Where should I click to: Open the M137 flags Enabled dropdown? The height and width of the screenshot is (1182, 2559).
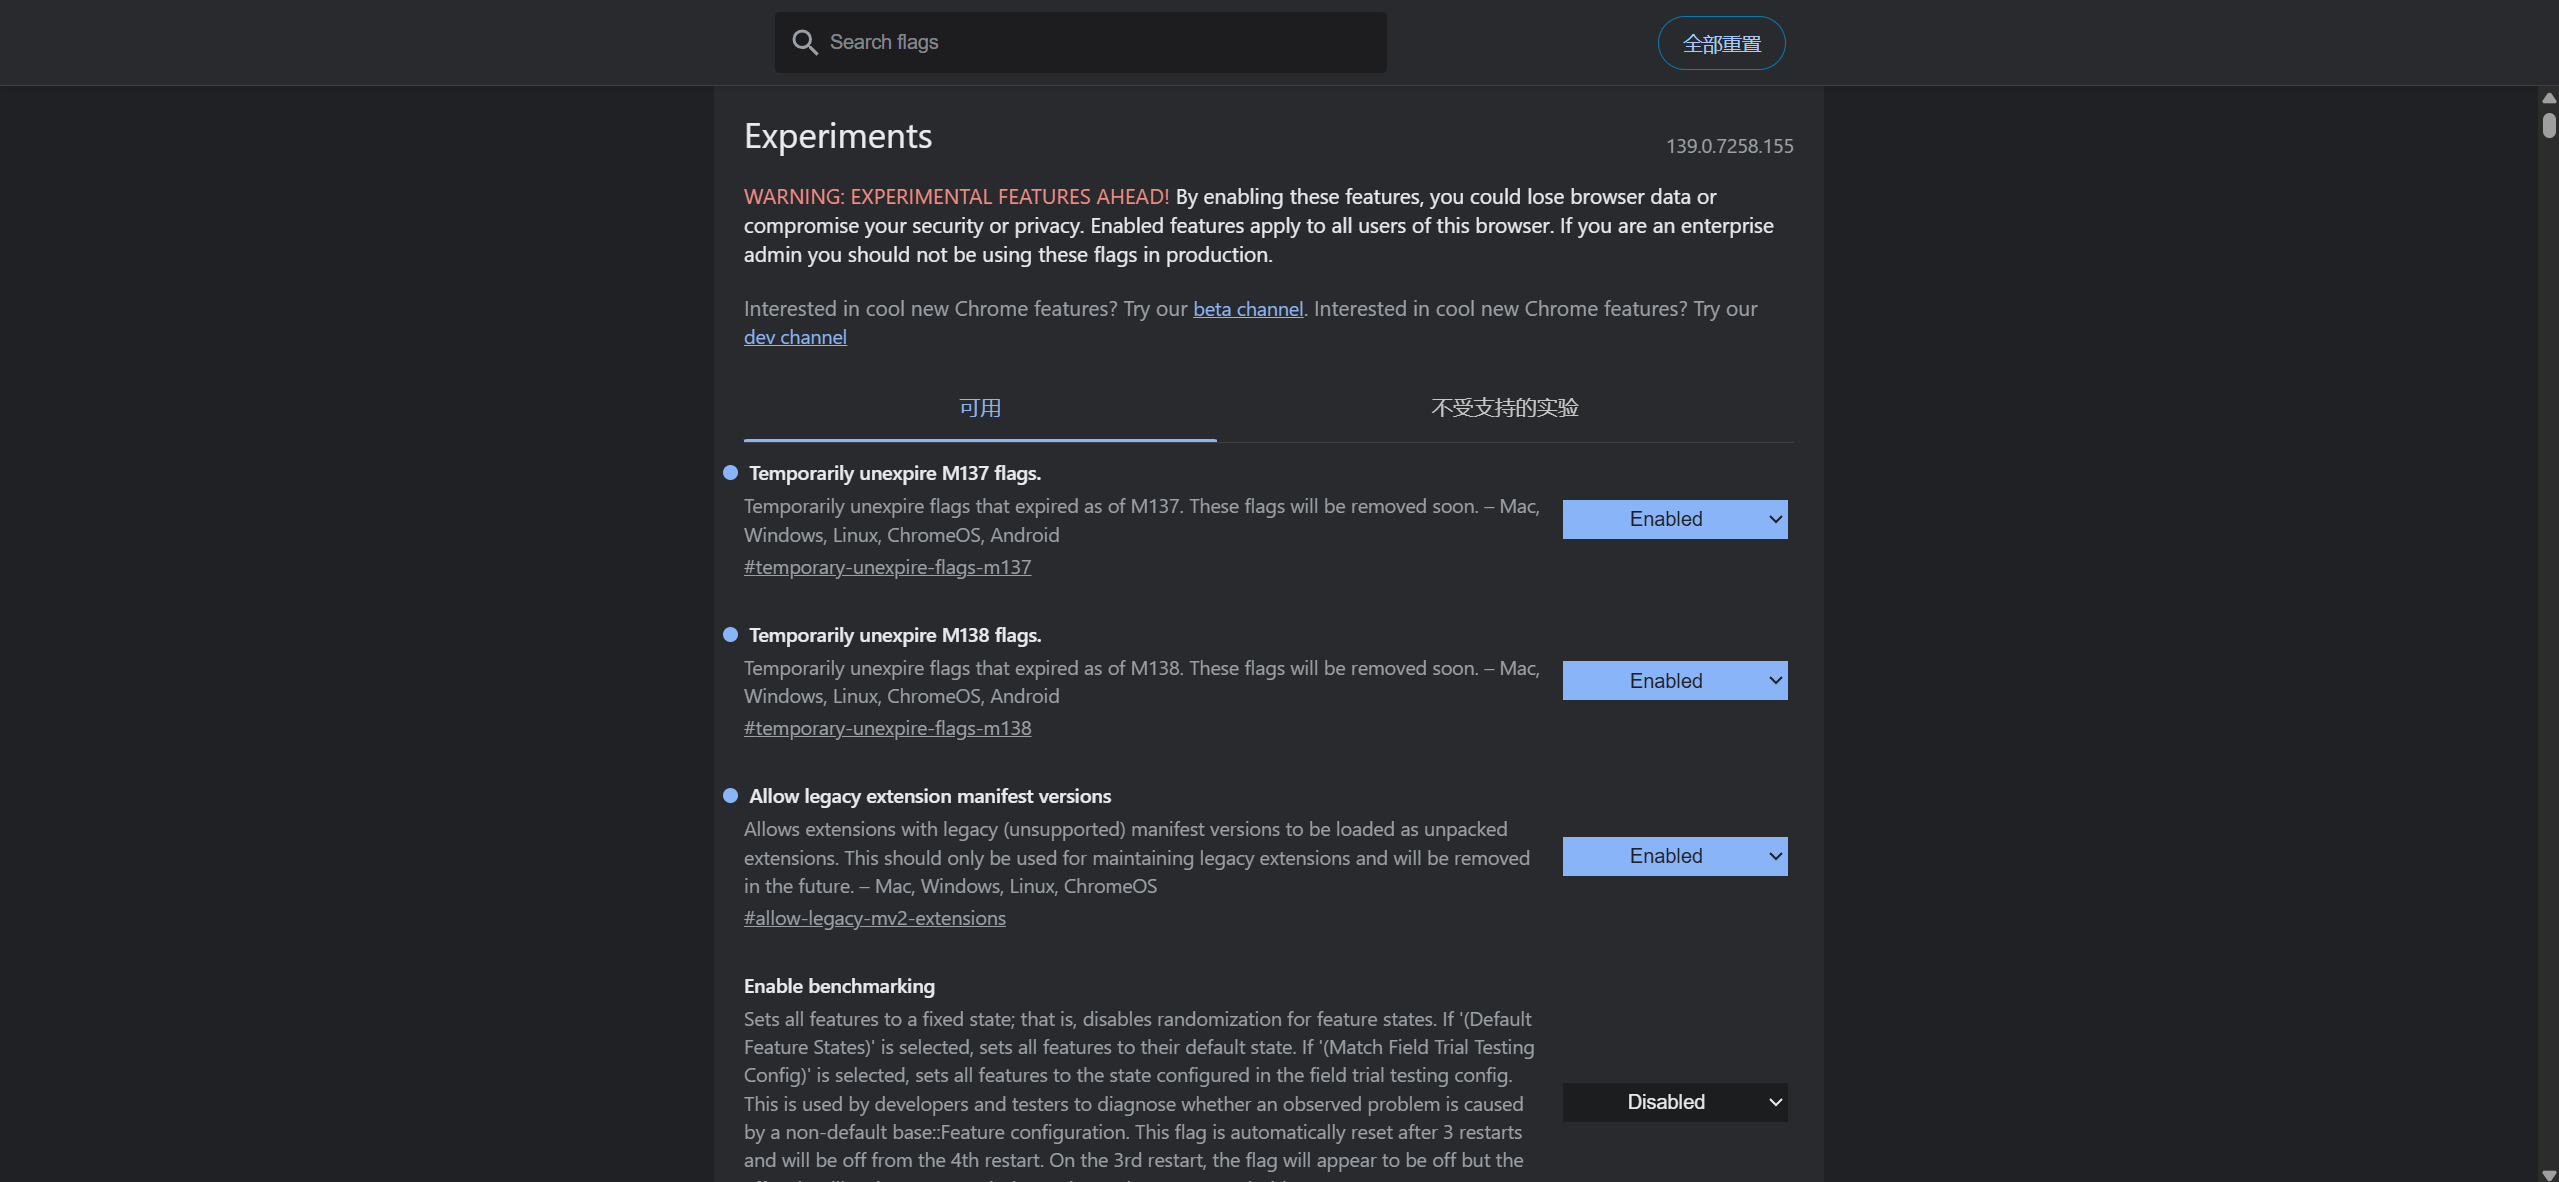(1674, 519)
